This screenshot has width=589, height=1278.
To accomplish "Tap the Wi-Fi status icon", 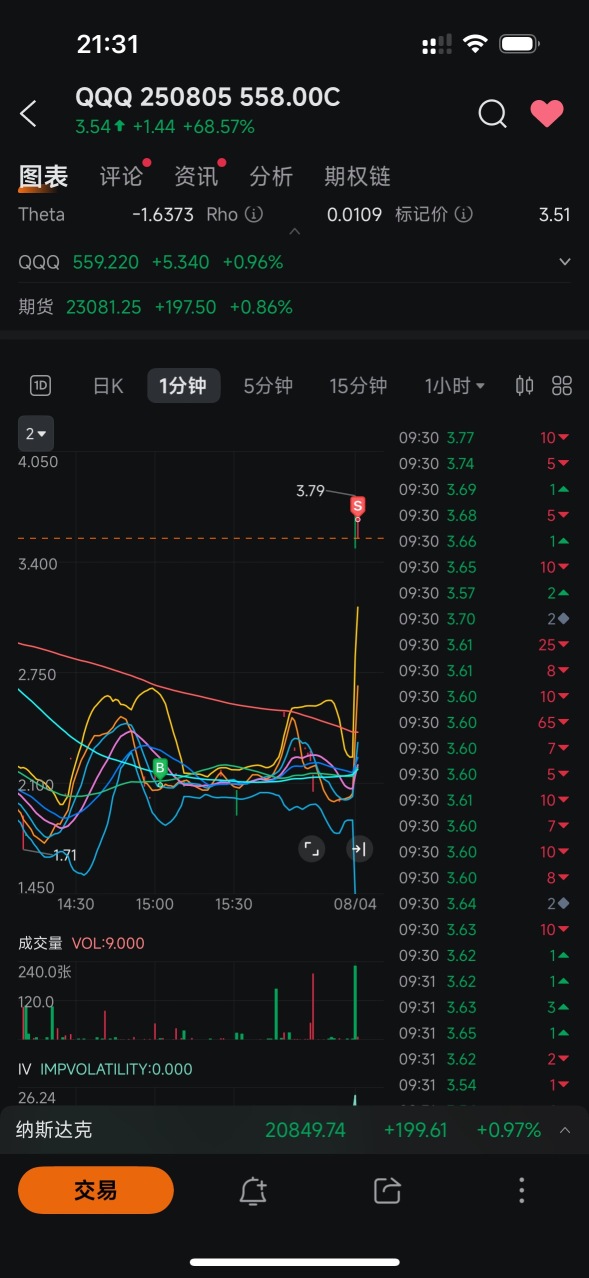I will tap(475, 44).
